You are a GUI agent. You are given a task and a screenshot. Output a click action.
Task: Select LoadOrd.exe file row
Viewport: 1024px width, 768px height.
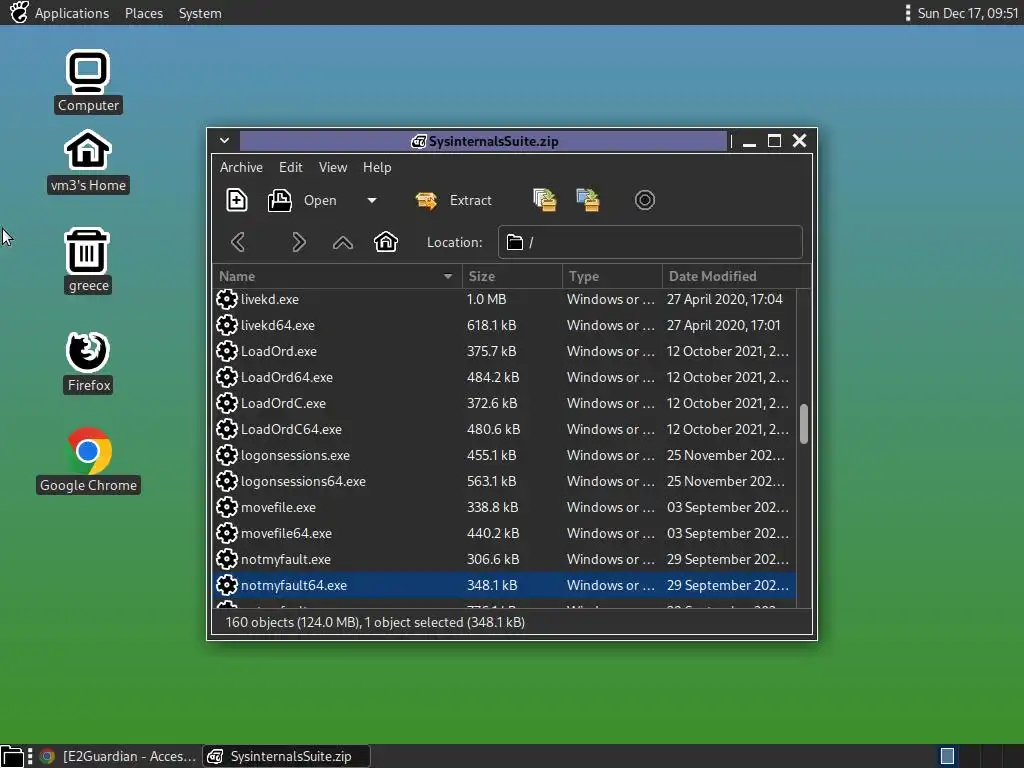tap(504, 351)
